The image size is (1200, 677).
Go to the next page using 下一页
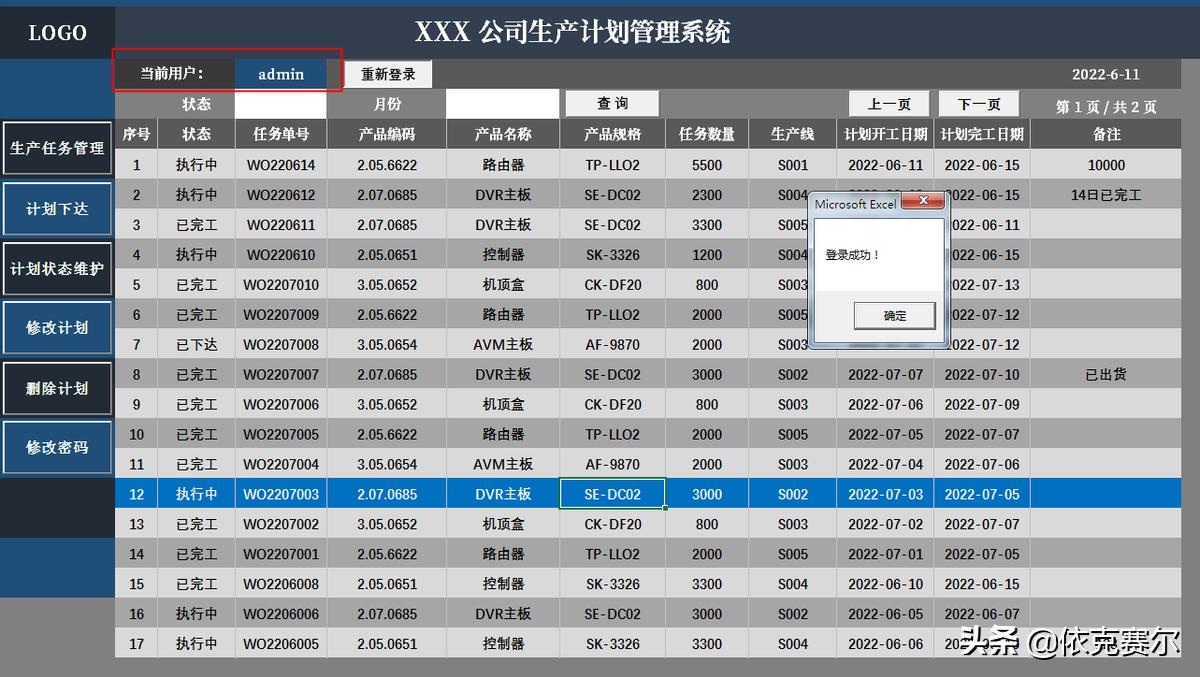click(977, 103)
